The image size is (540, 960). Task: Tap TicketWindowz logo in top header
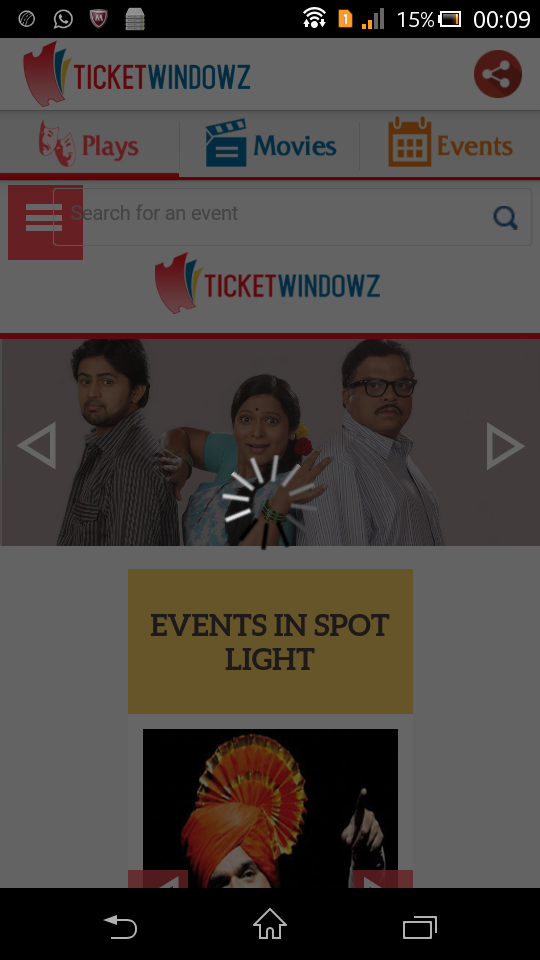click(137, 74)
